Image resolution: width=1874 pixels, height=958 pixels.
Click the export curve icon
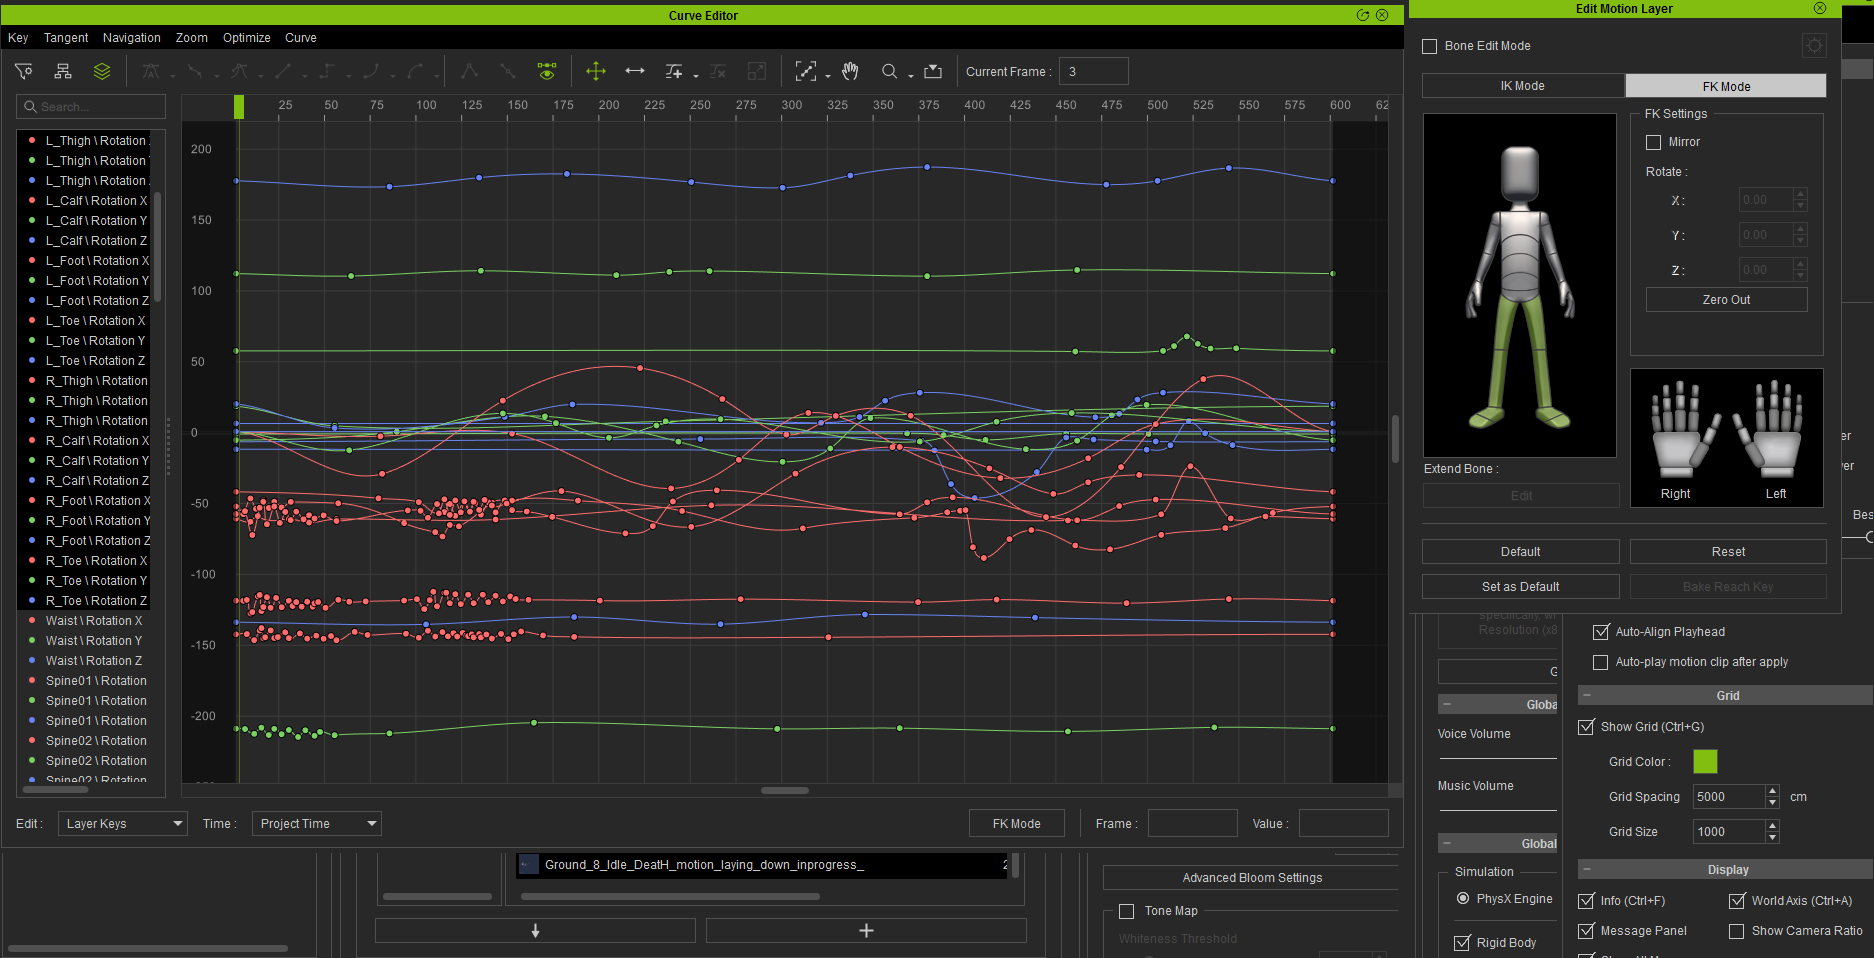coord(933,71)
